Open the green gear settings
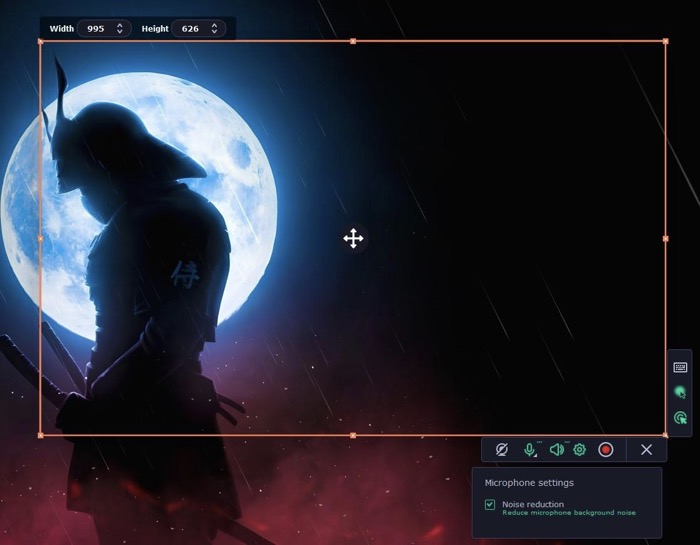The image size is (700, 545). (x=579, y=449)
